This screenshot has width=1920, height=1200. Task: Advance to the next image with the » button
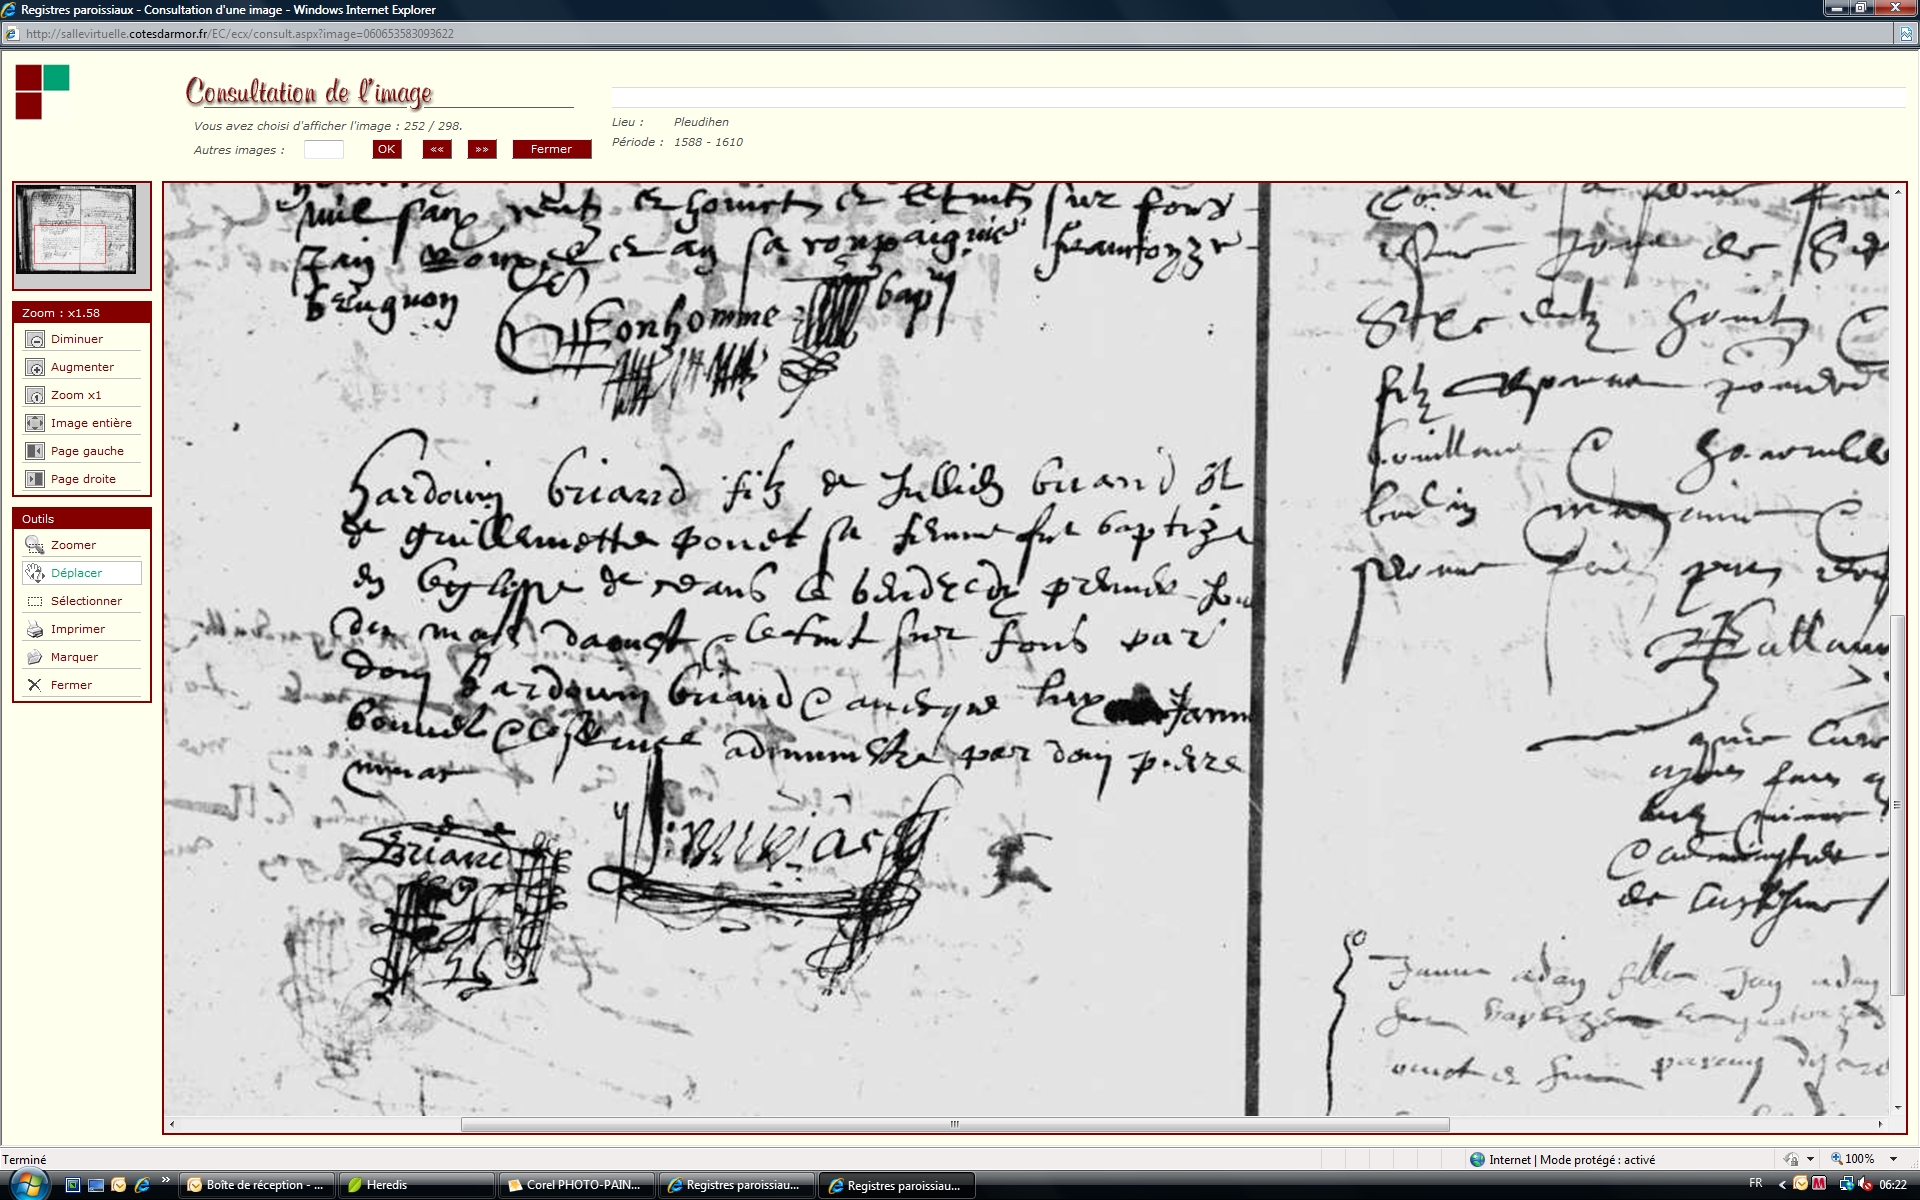pos(482,149)
